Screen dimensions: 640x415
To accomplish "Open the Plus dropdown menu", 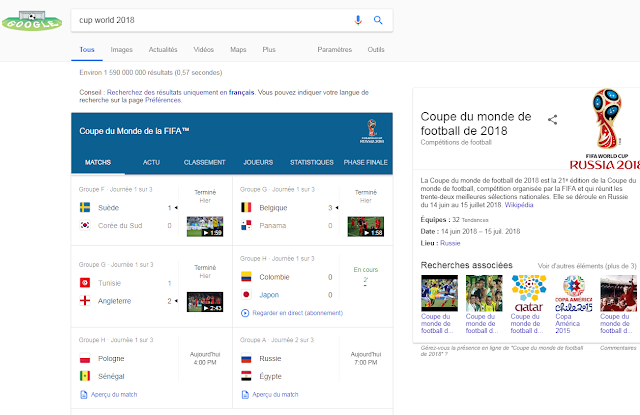I will 269,49.
